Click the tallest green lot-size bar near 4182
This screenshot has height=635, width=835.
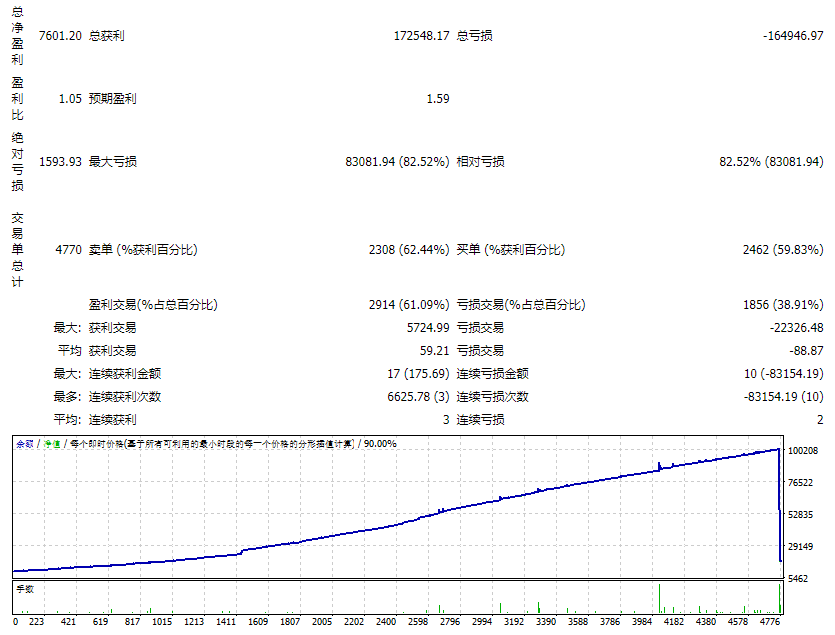tap(659, 599)
